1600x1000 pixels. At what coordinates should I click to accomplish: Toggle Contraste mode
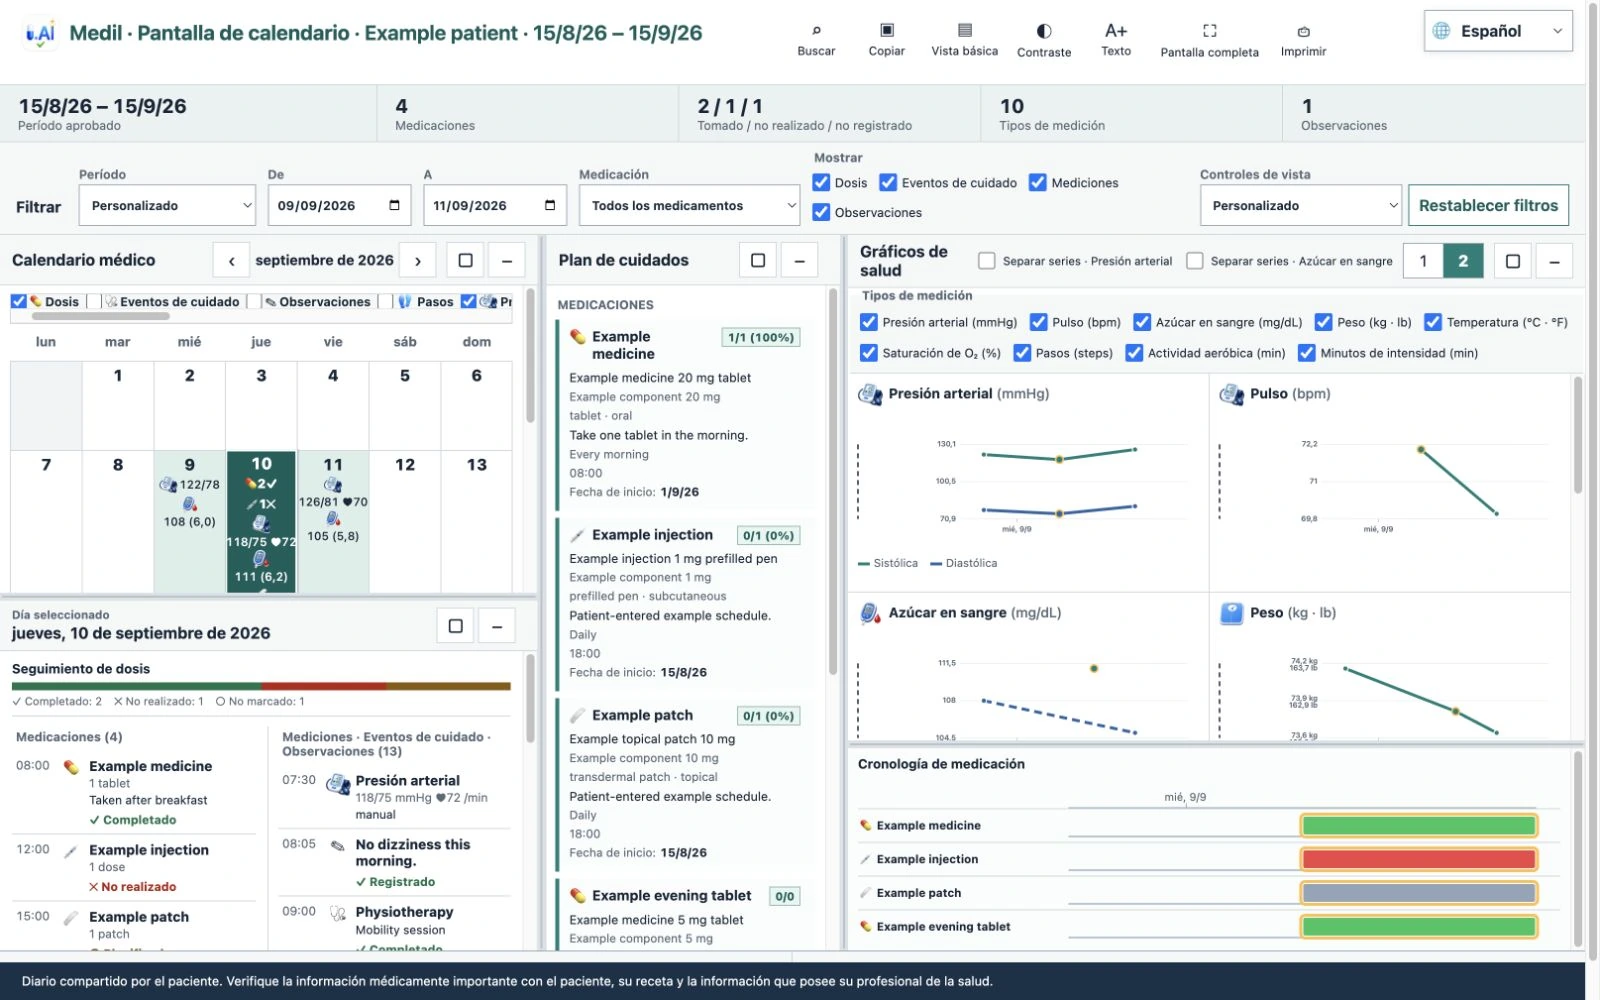click(1044, 40)
